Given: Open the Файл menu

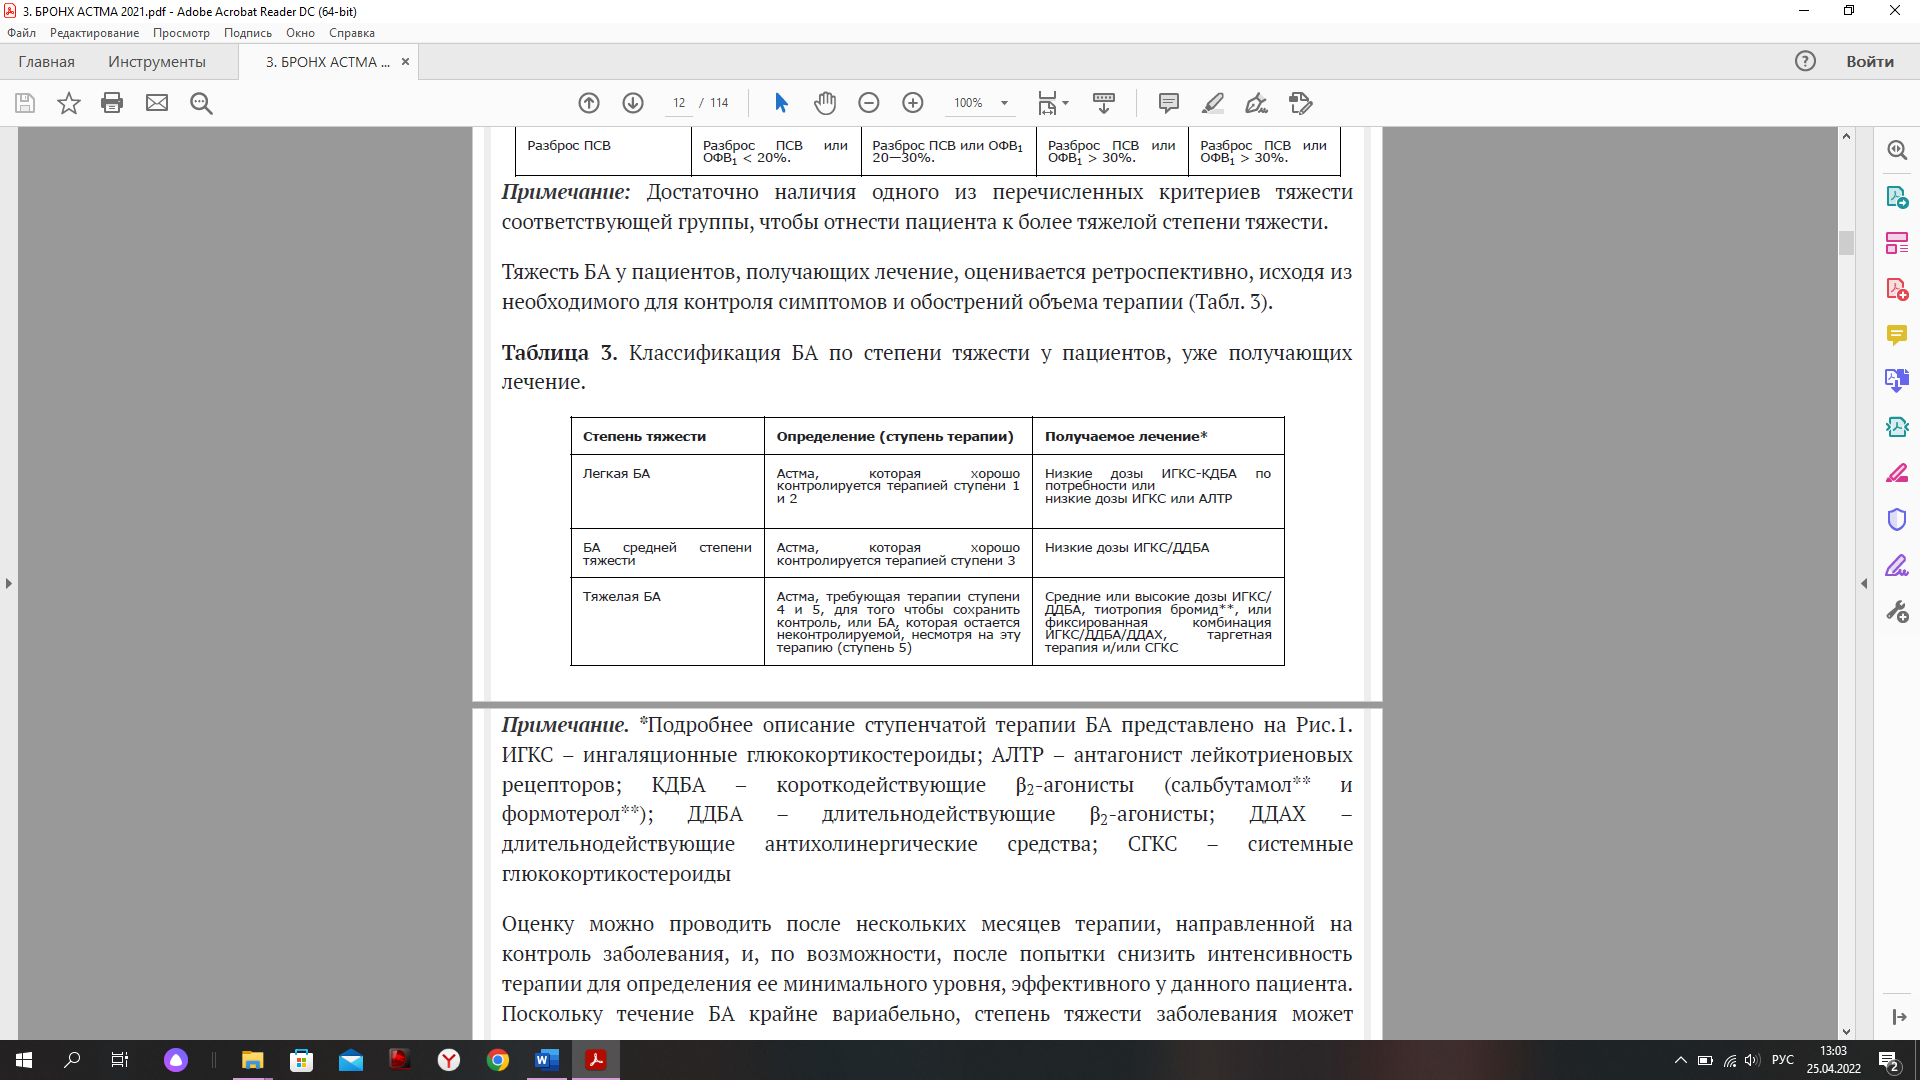Looking at the screenshot, I should [21, 33].
